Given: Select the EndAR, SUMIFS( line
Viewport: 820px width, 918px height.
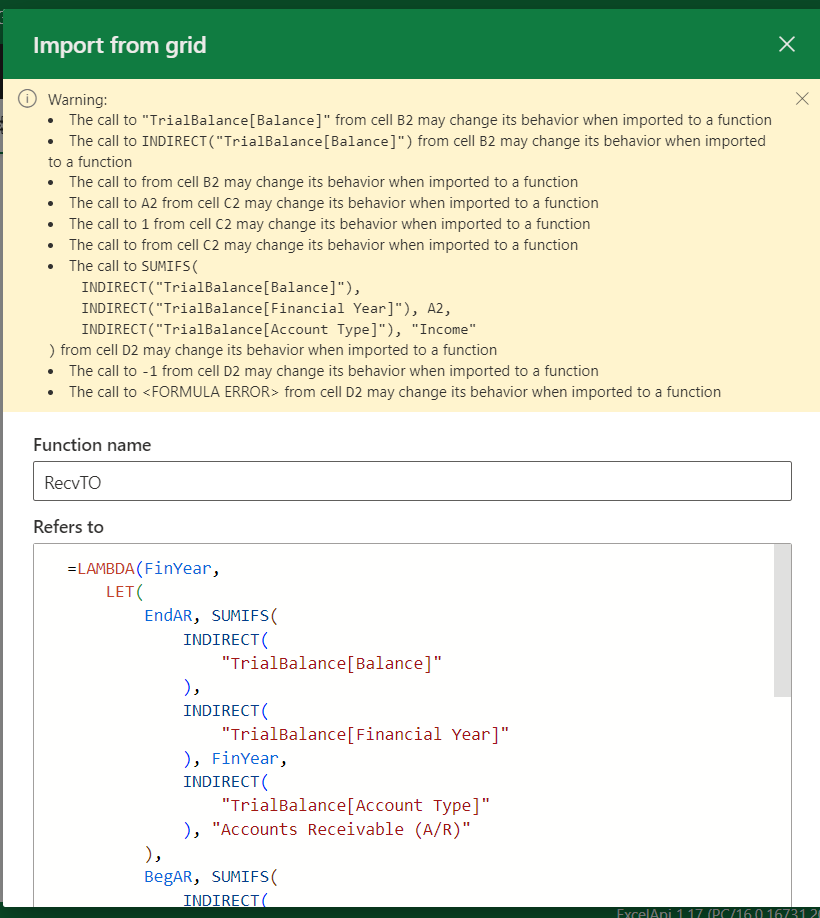Looking at the screenshot, I should point(211,616).
